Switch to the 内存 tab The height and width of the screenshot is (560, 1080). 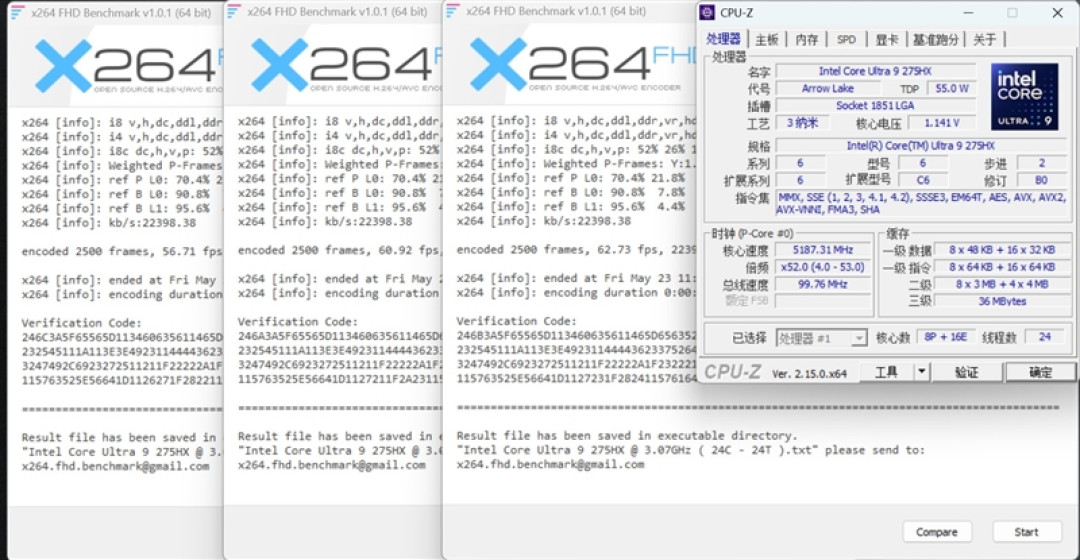807,39
